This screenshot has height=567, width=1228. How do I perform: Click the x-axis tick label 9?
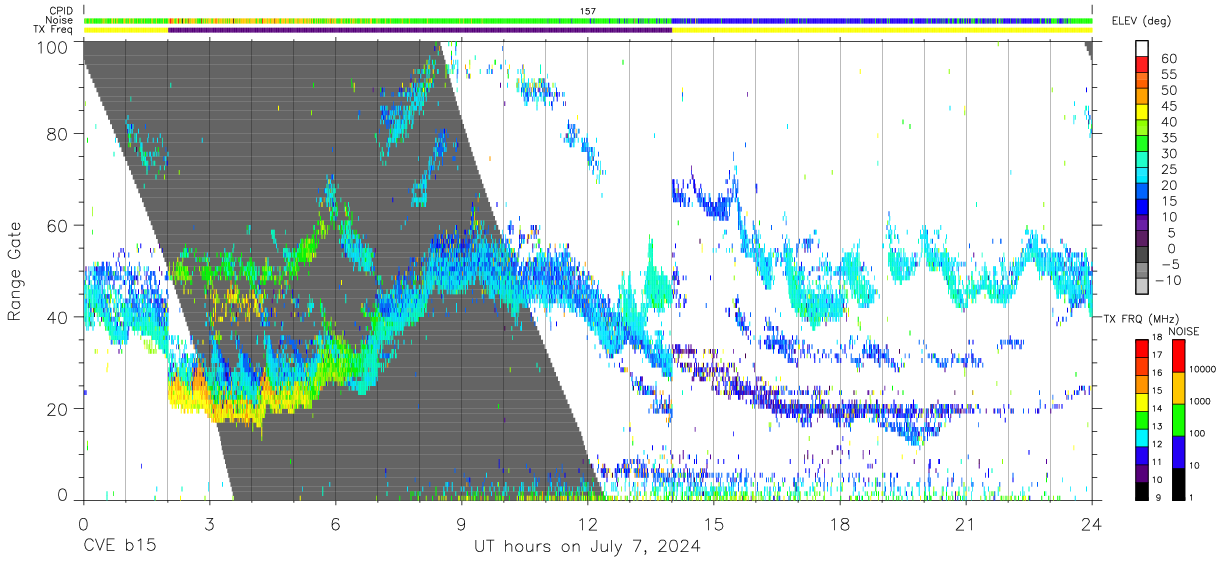[462, 525]
